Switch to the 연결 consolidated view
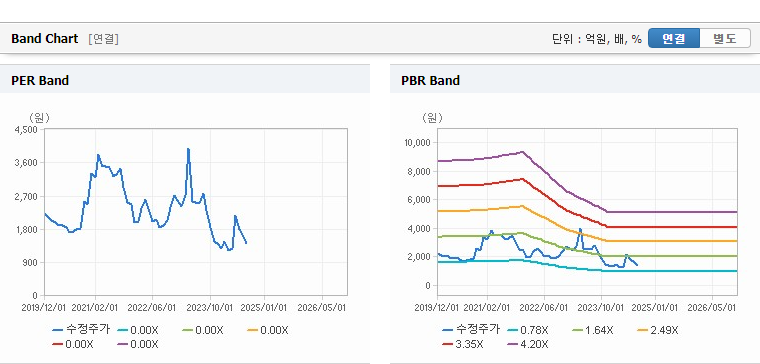760x364 pixels. pos(674,38)
